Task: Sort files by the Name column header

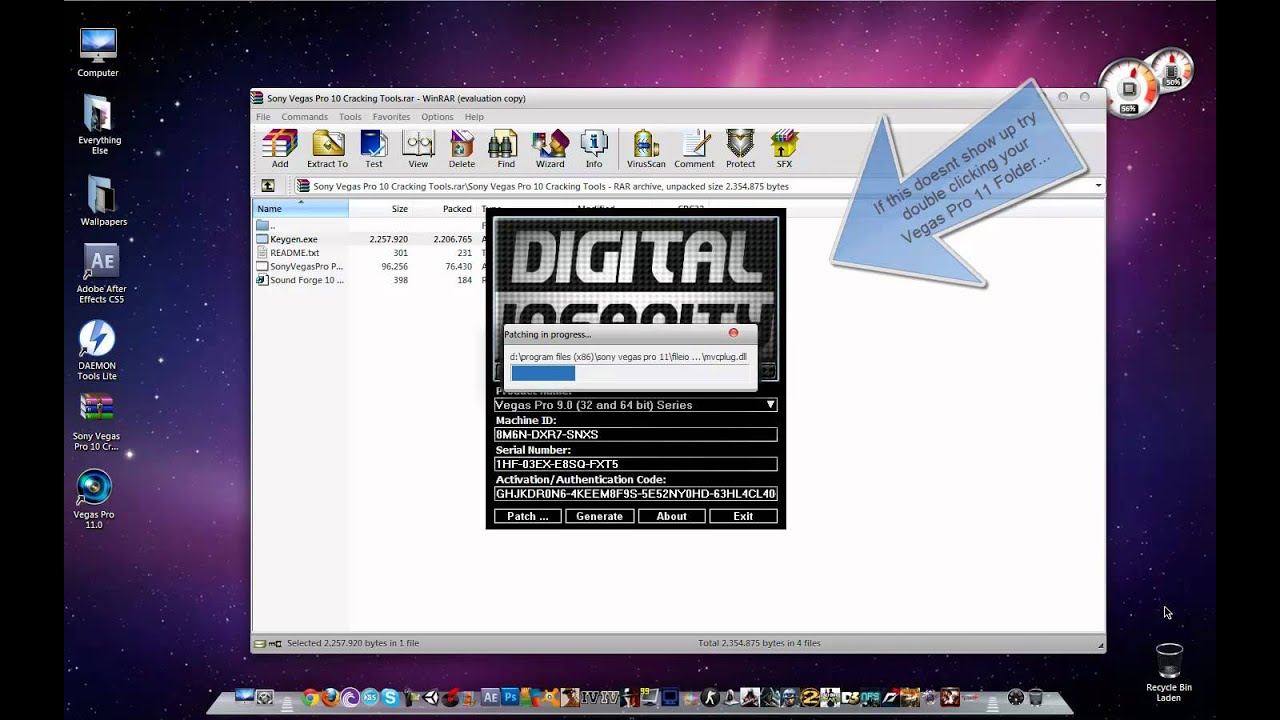Action: [300, 208]
